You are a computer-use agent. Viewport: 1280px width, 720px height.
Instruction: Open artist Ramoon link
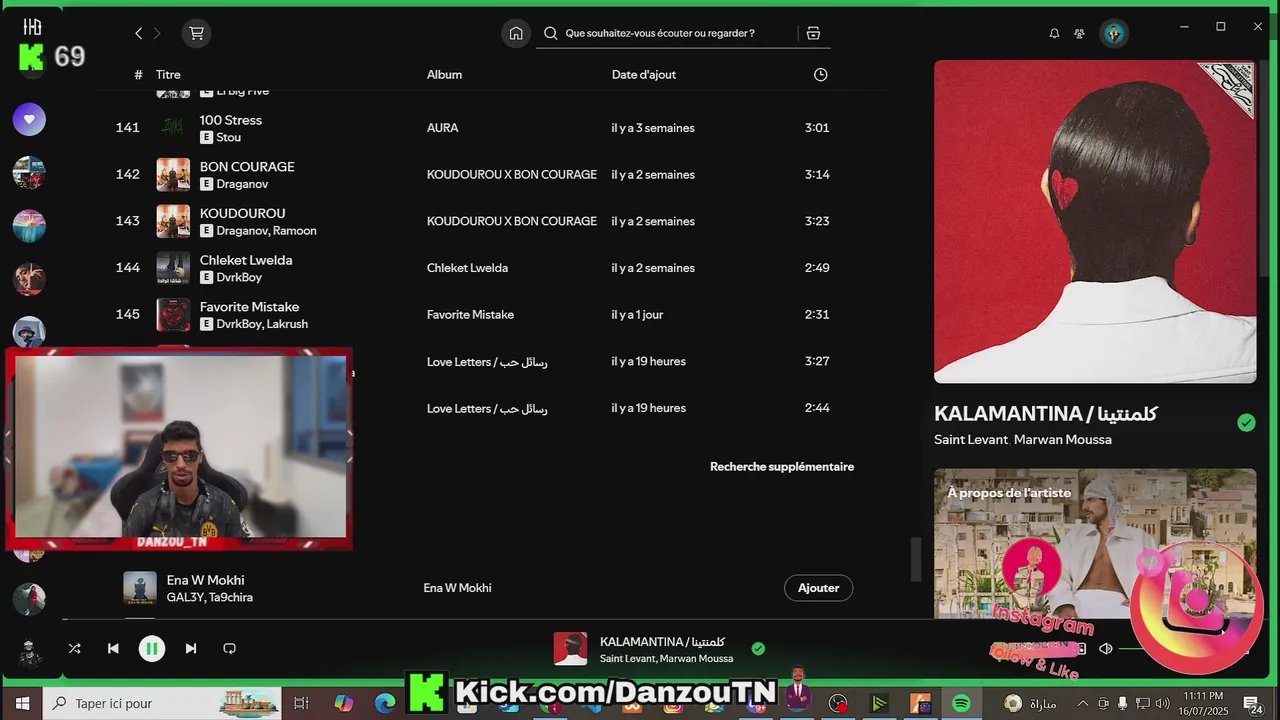click(295, 231)
